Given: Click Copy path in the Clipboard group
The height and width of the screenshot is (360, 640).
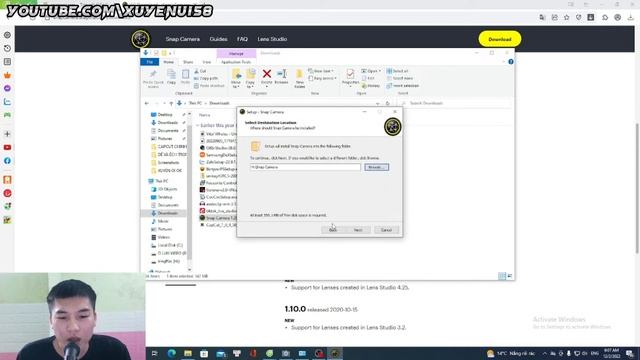Looking at the screenshot, I should tap(206, 78).
